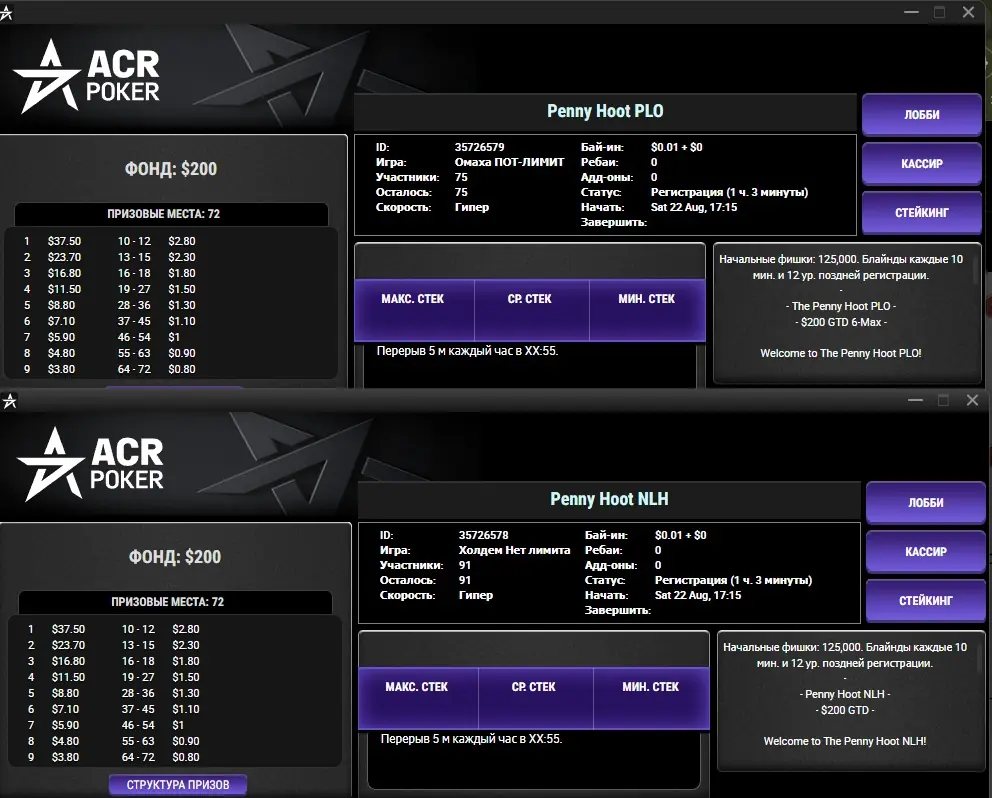Image resolution: width=992 pixels, height=798 pixels.
Task: Click places 46 - 54 row in NLH window
Action: (152, 725)
